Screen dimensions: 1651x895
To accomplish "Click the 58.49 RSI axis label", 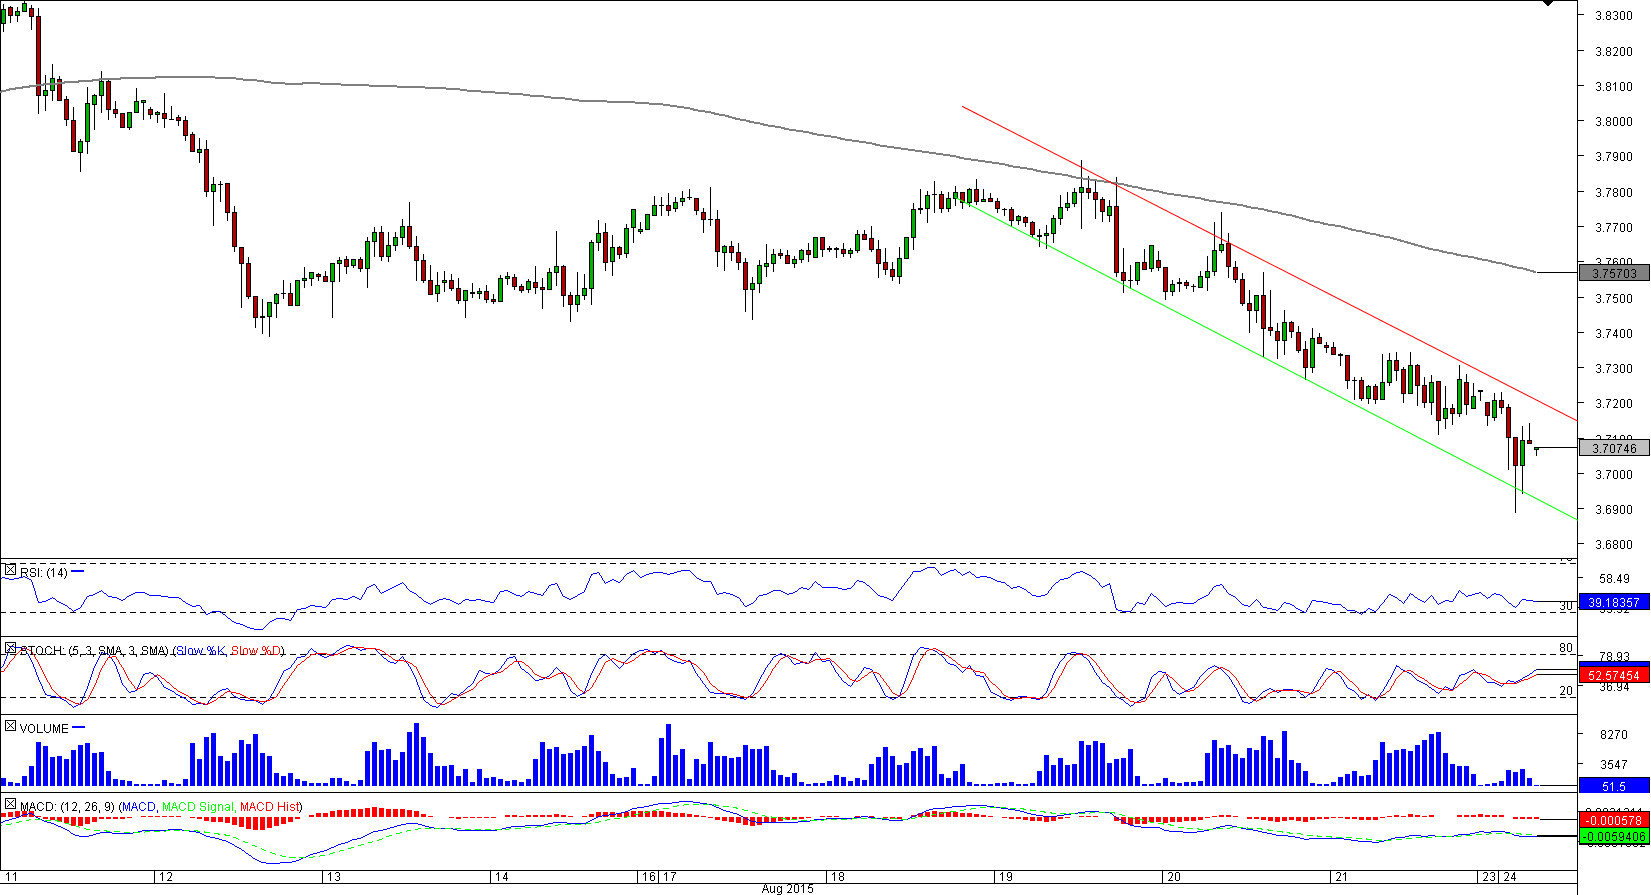I will [x=1613, y=579].
